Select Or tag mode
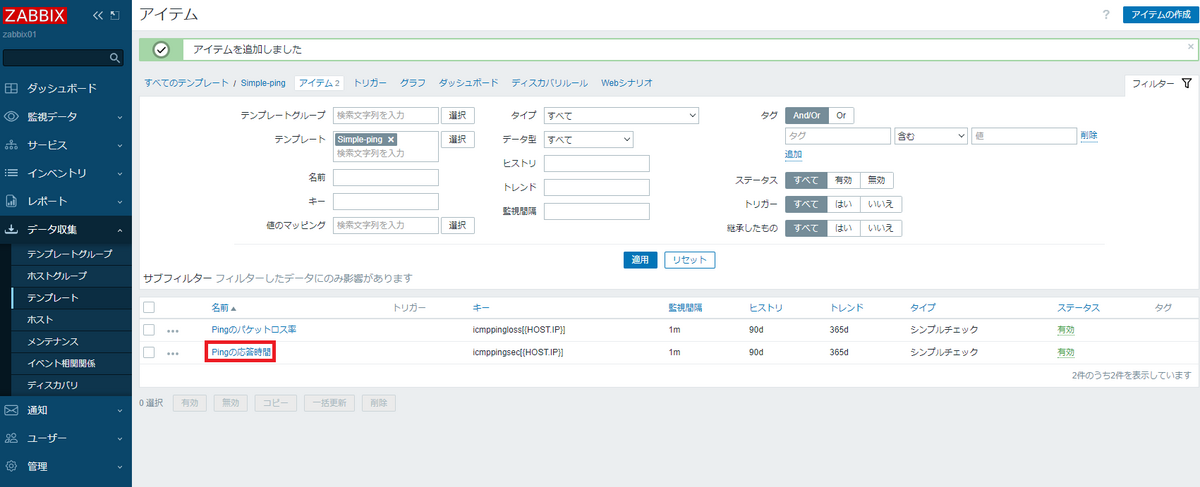1200x487 pixels. tap(841, 115)
